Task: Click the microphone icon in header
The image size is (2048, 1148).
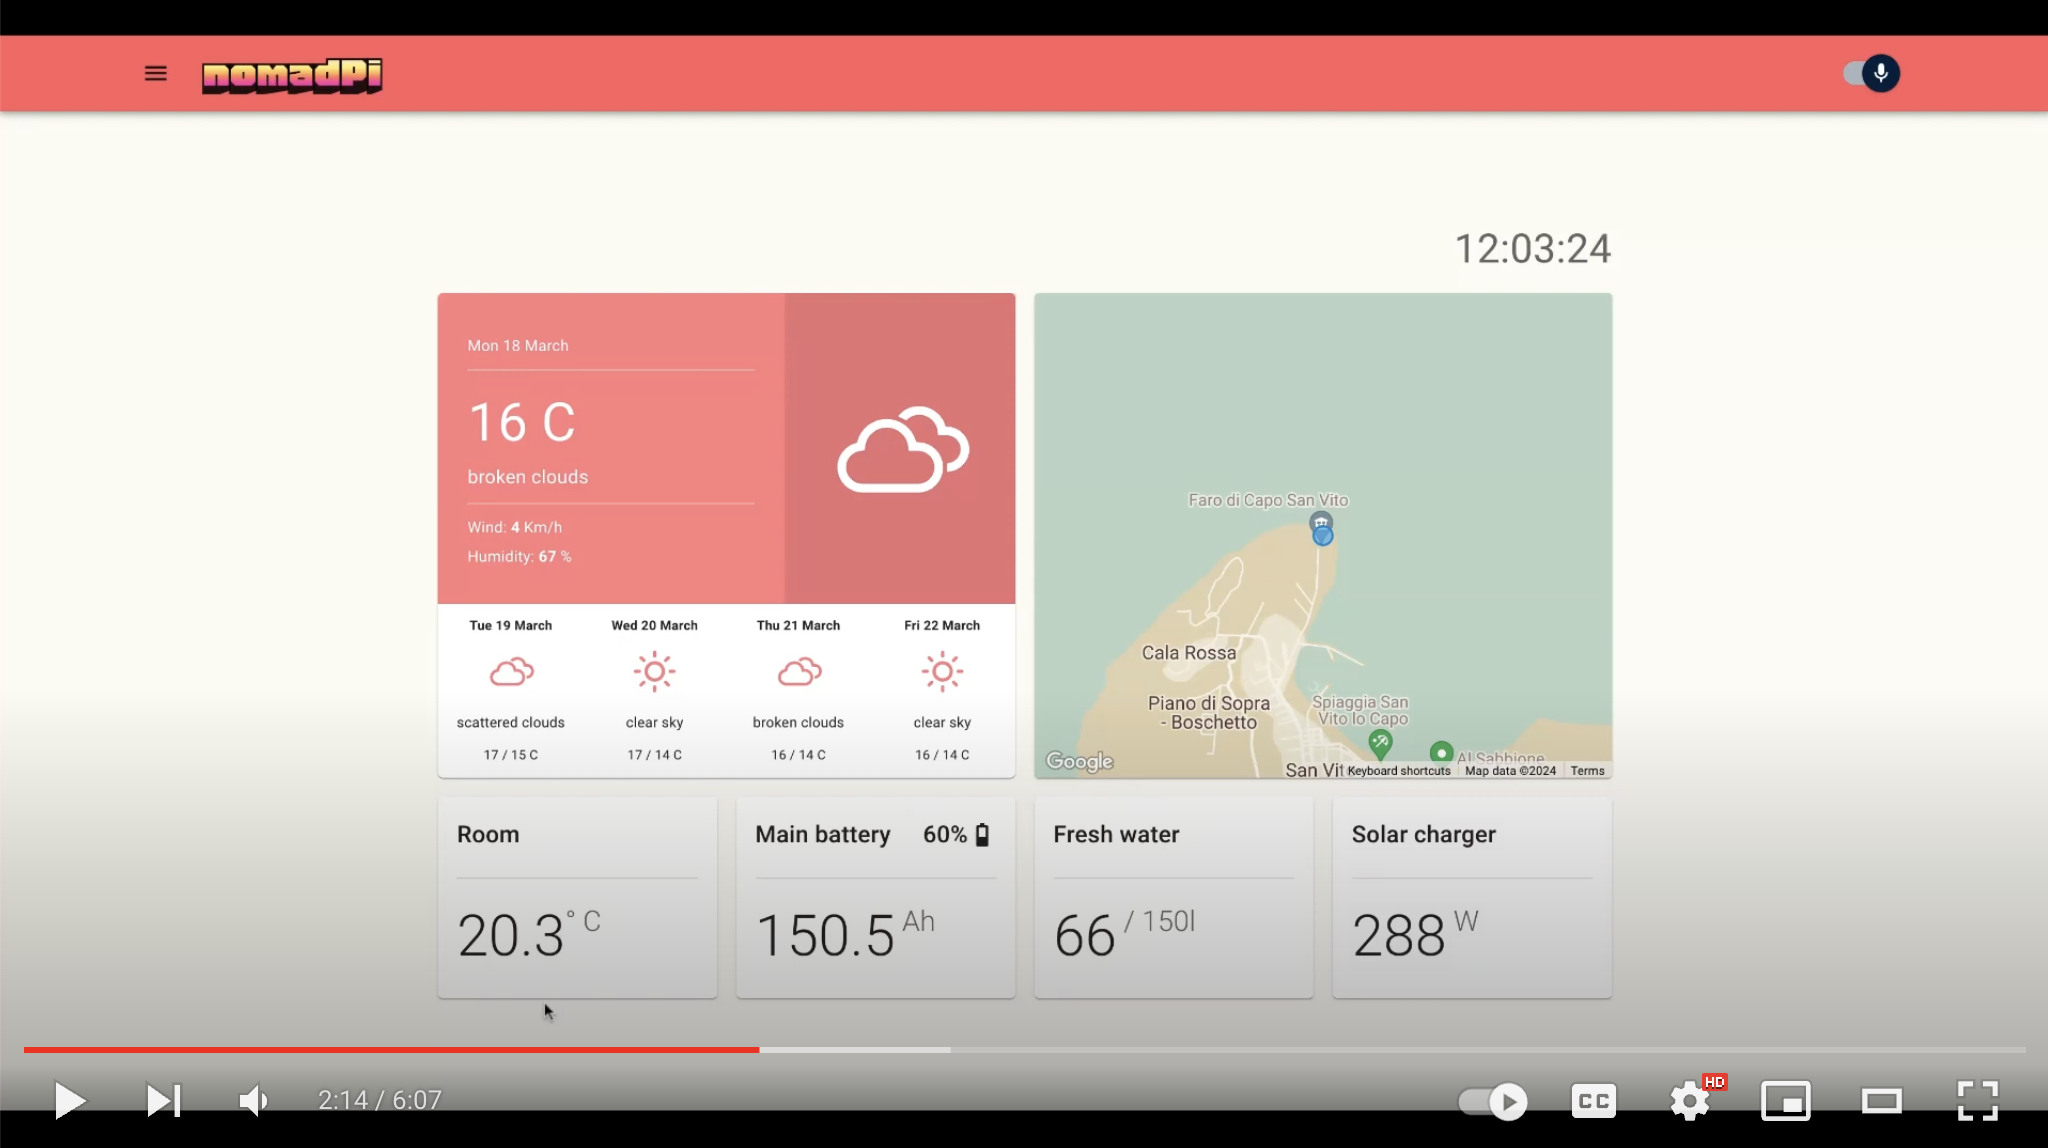Action: coord(1881,73)
